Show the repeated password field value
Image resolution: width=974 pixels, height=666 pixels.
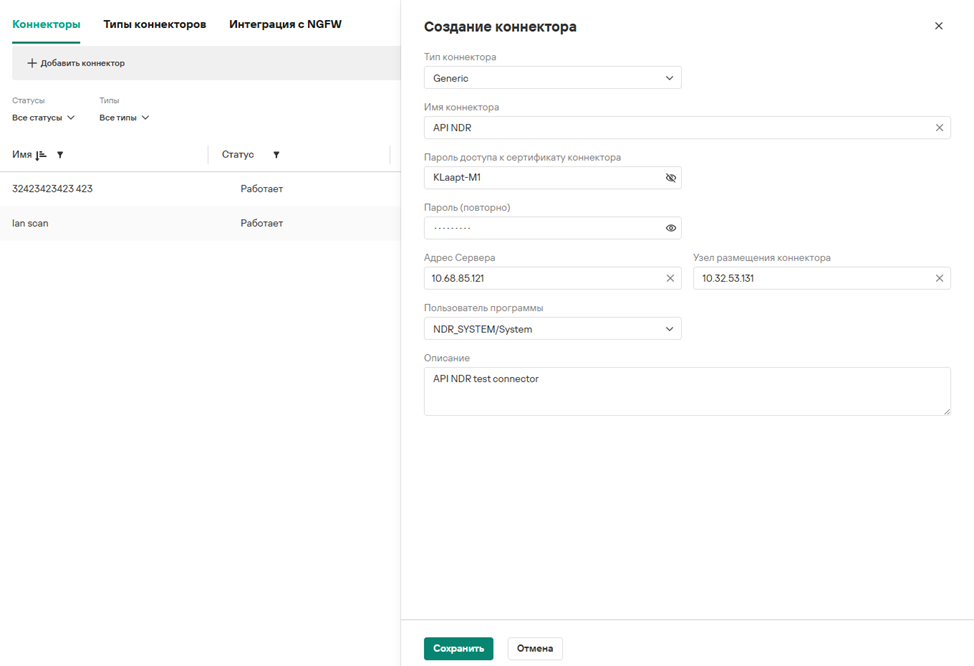(x=671, y=228)
